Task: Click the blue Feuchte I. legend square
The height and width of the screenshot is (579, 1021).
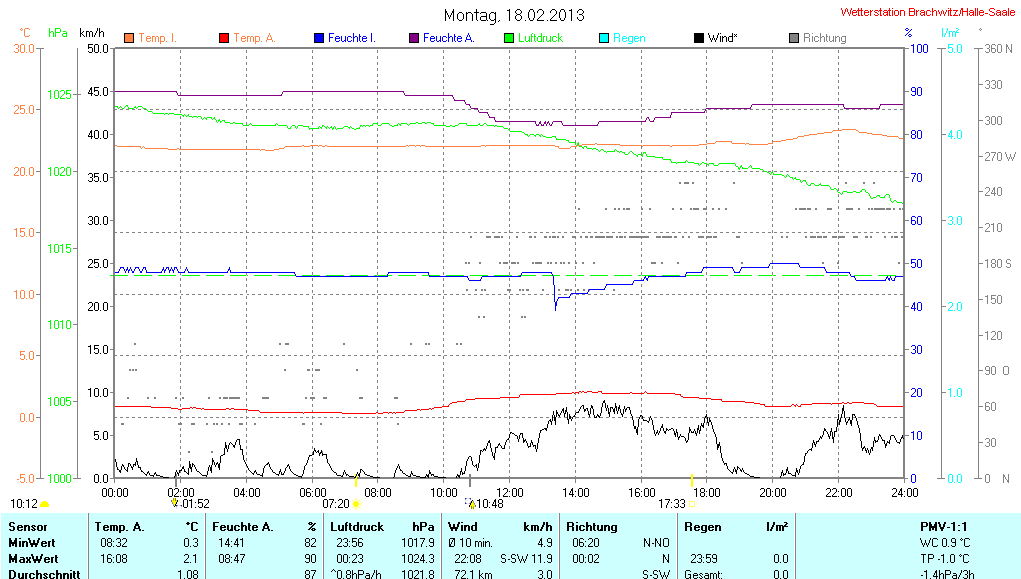Action: tap(319, 38)
